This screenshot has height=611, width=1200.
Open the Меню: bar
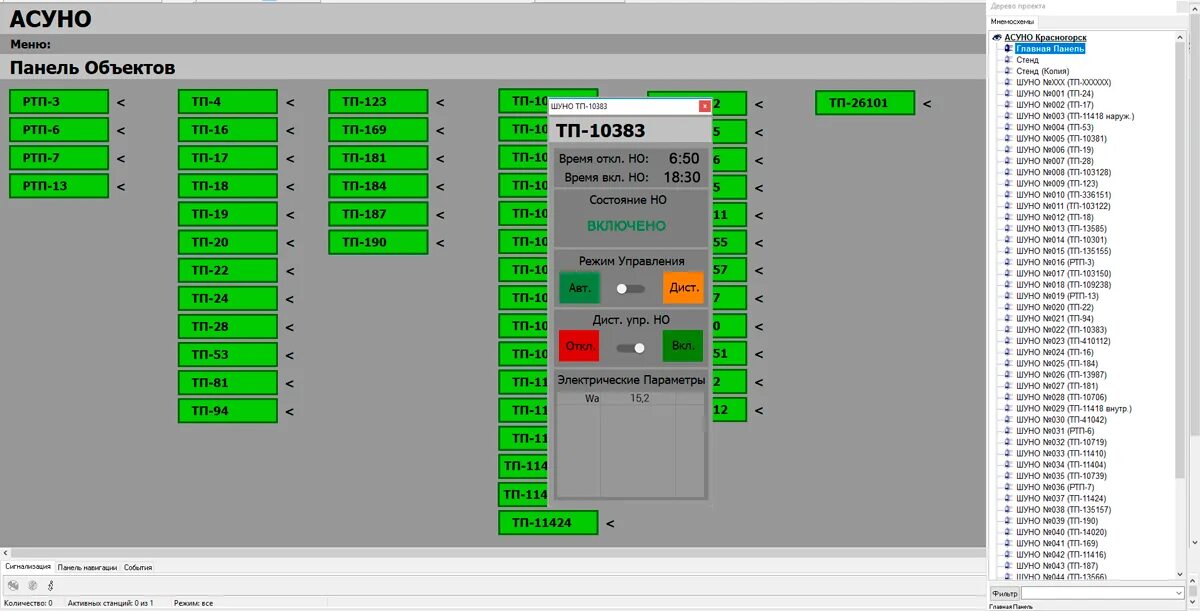(x=31, y=44)
